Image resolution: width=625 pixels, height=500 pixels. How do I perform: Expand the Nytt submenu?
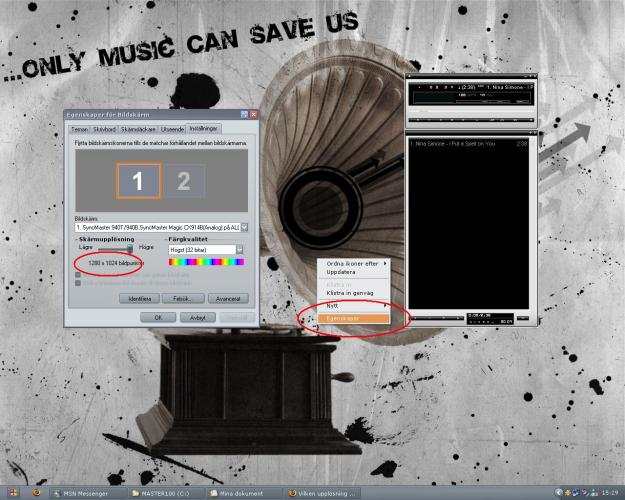(x=354, y=306)
